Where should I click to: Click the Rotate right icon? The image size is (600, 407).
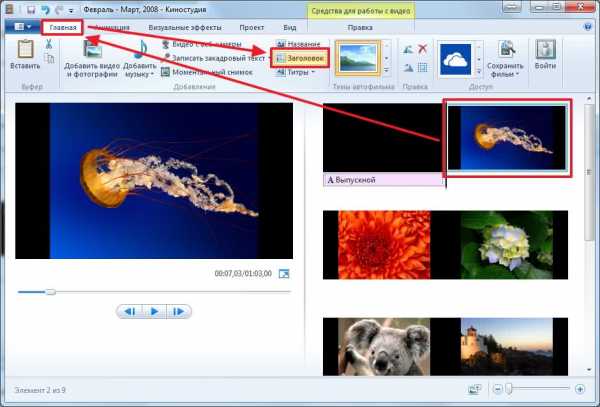pos(408,68)
